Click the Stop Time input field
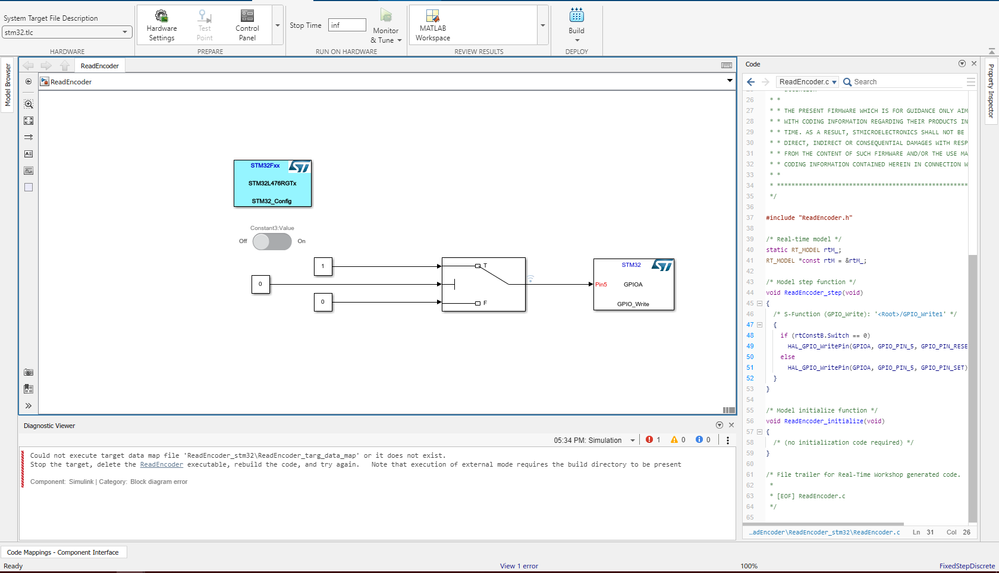 347,25
